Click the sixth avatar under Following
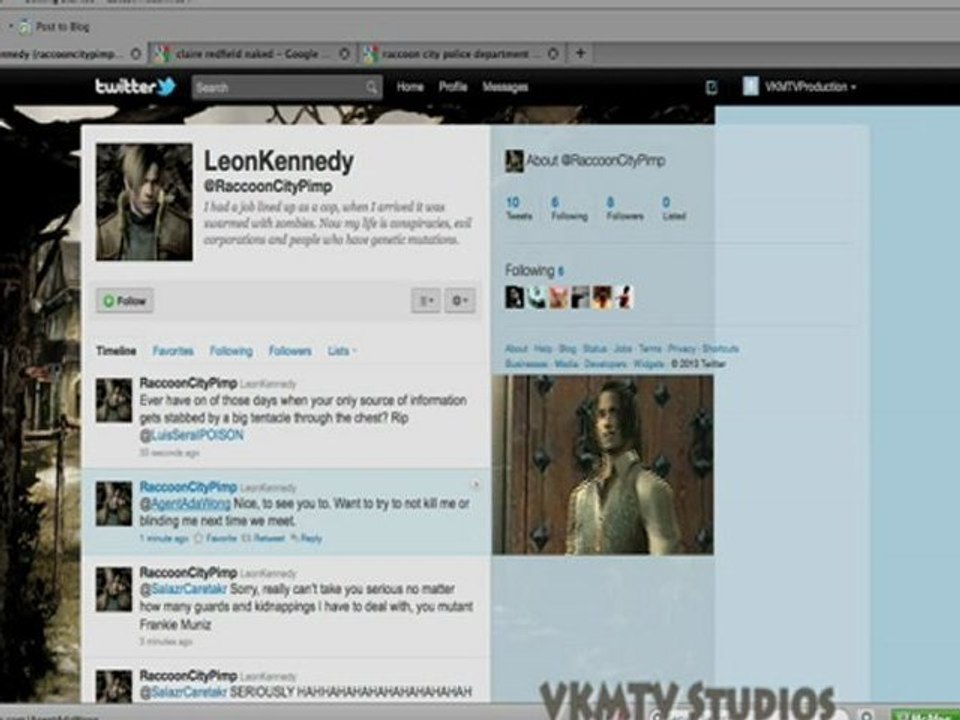The height and width of the screenshot is (720, 960). [x=624, y=297]
